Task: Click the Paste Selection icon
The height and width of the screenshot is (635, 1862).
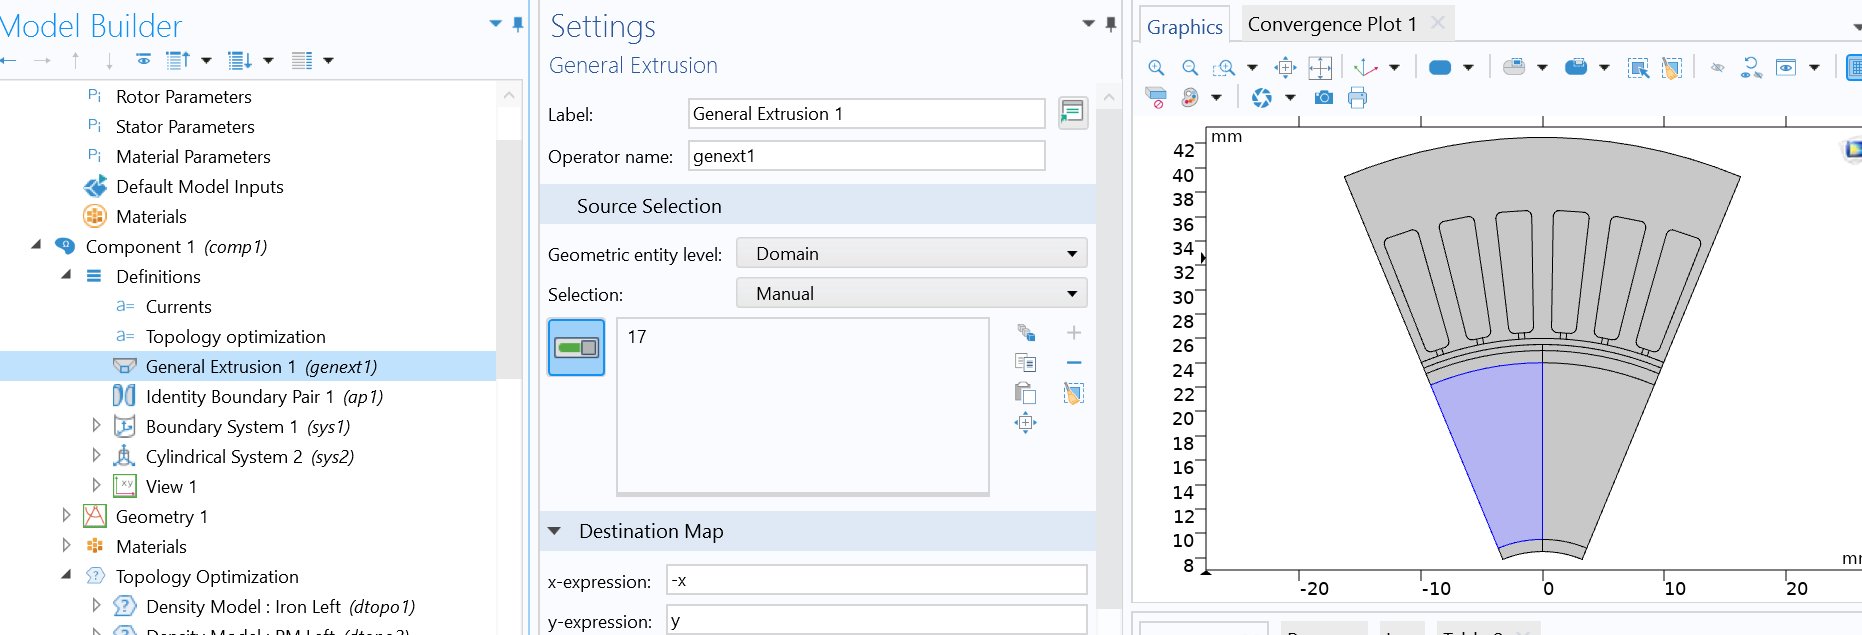Action: pos(1025,393)
